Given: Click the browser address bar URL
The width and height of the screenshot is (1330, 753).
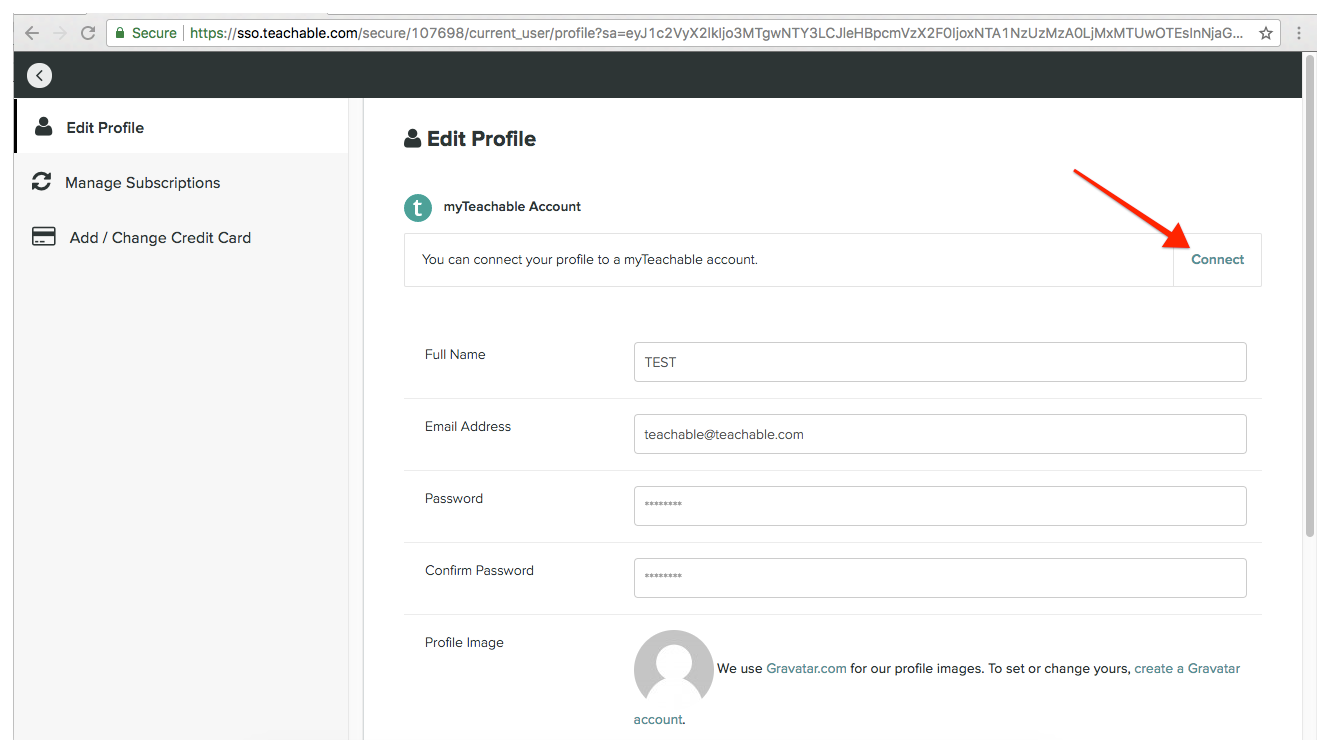Looking at the screenshot, I should [716, 33].
